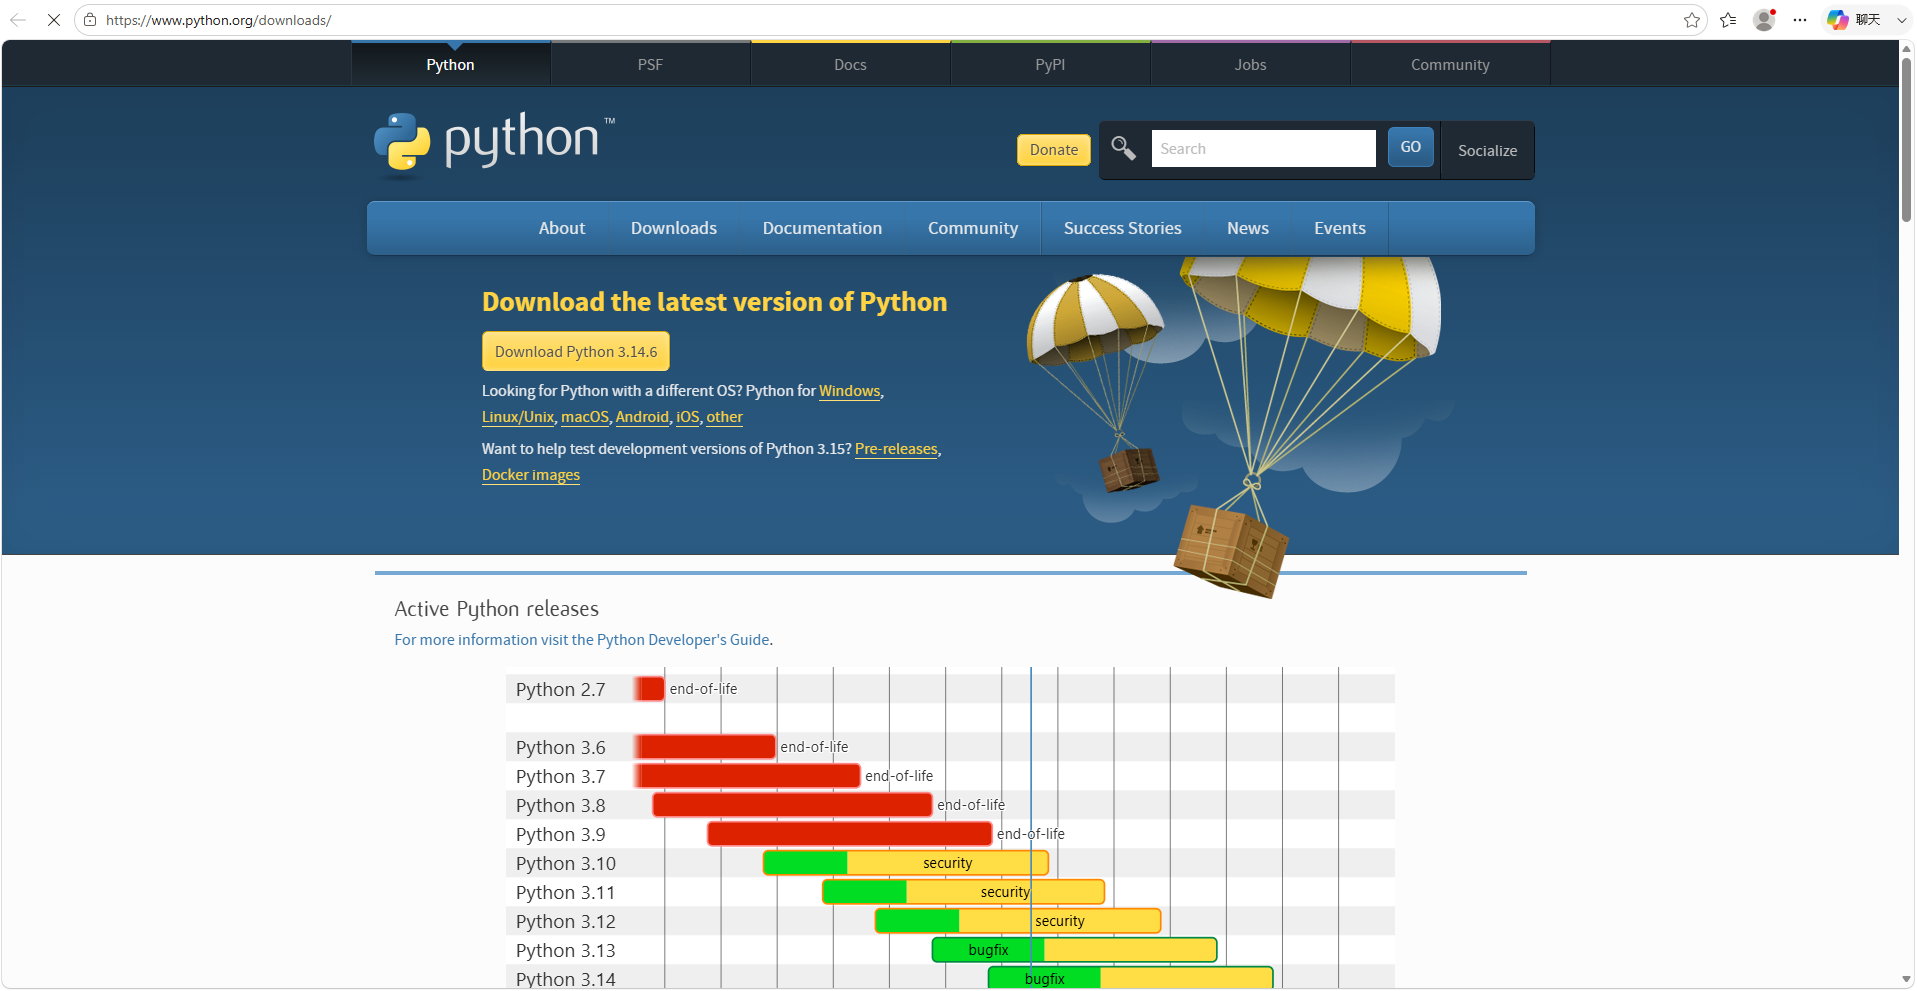Focus the Search input field
The height and width of the screenshot is (991, 1917).
[x=1263, y=149]
